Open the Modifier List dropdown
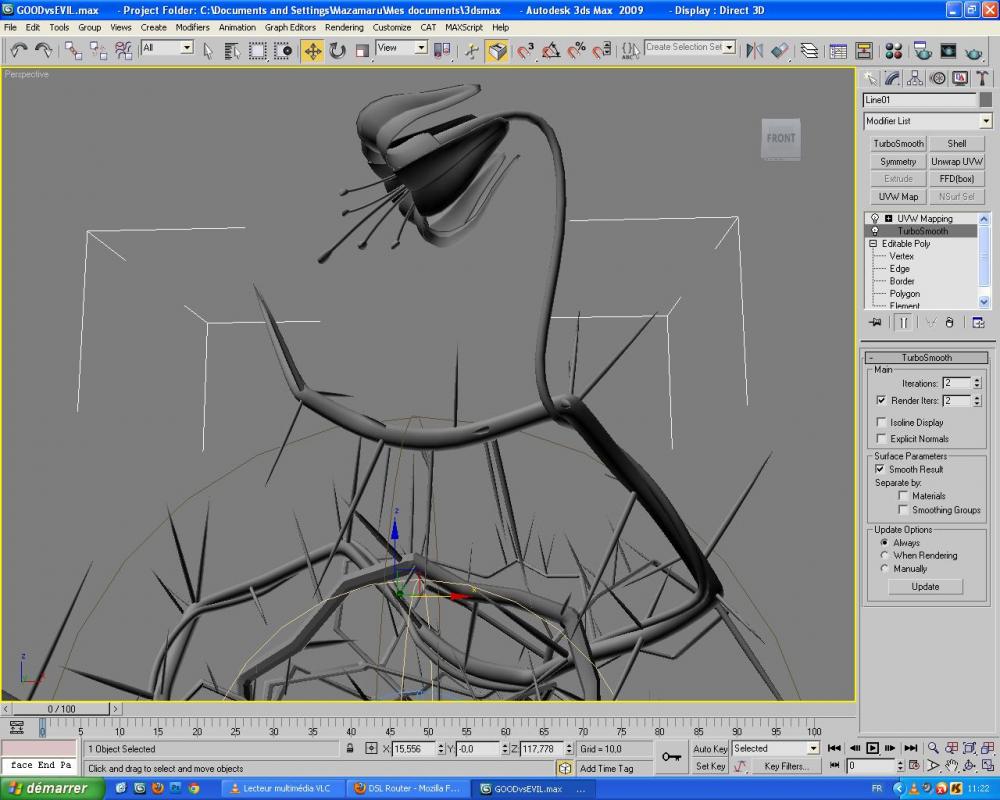 986,121
